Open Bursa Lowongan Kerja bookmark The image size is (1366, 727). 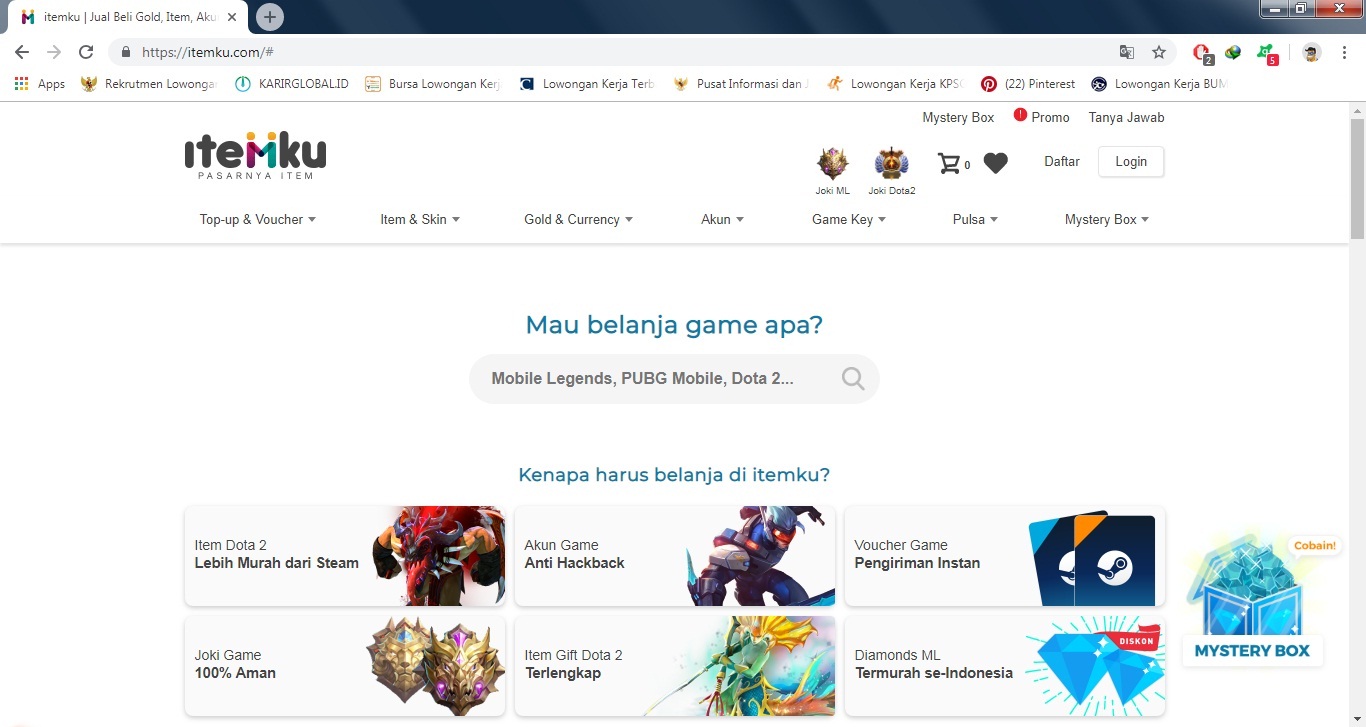tap(432, 84)
